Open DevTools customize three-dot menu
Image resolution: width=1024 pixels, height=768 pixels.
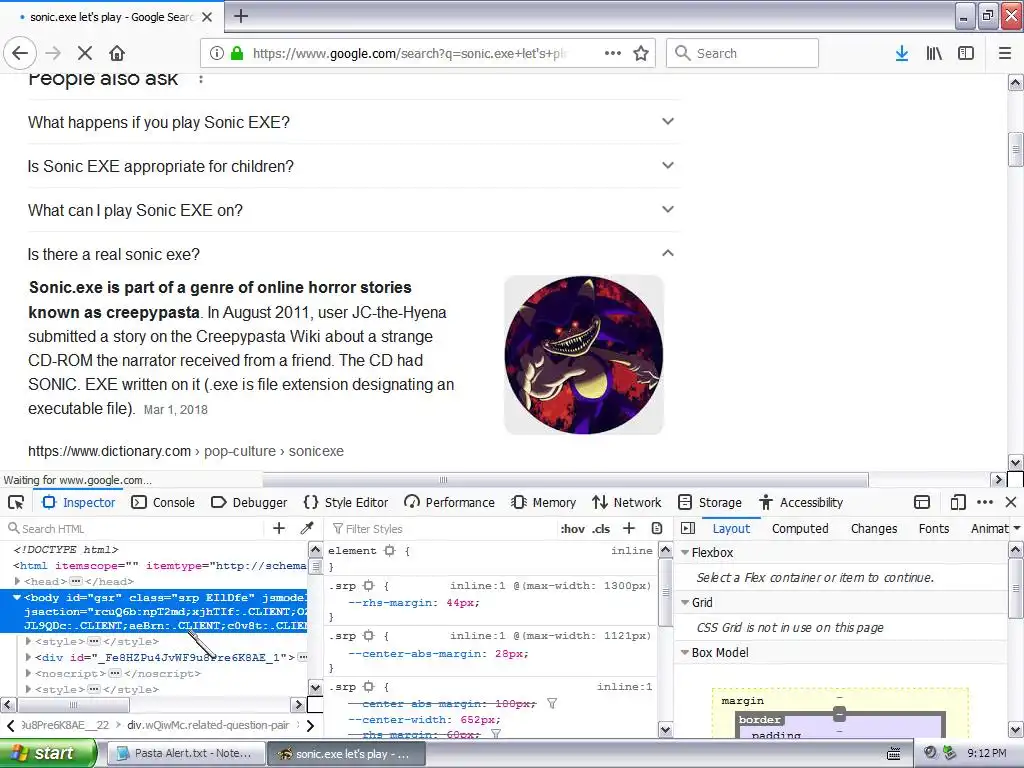click(x=985, y=502)
